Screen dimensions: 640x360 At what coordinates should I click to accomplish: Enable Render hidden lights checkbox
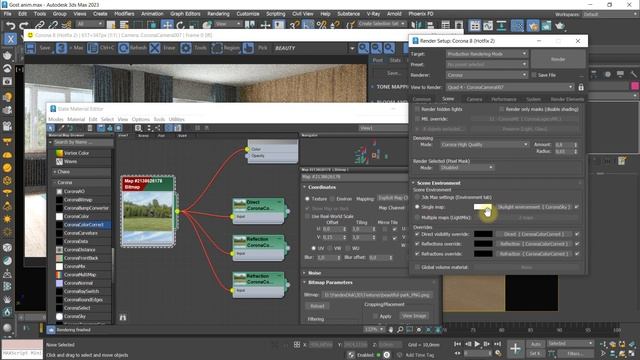417,109
